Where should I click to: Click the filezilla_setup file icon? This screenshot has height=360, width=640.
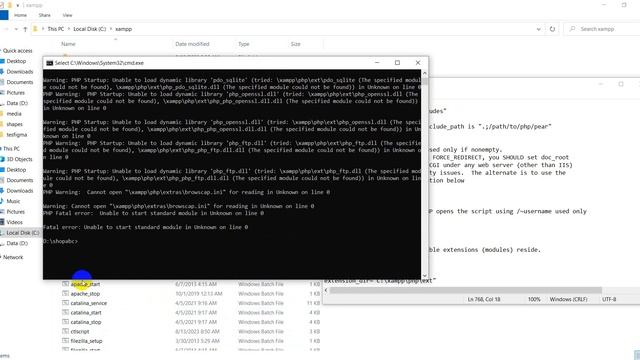(x=65, y=340)
